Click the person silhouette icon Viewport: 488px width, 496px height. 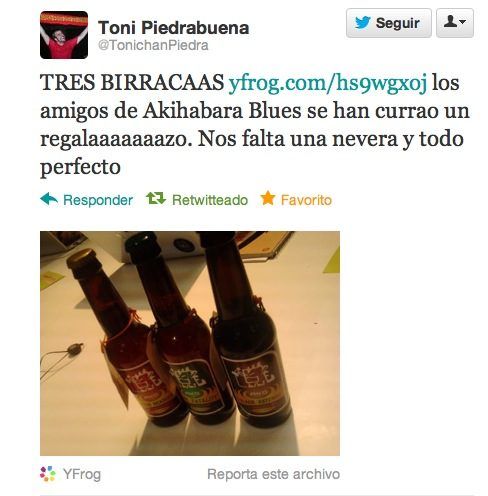click(x=451, y=22)
